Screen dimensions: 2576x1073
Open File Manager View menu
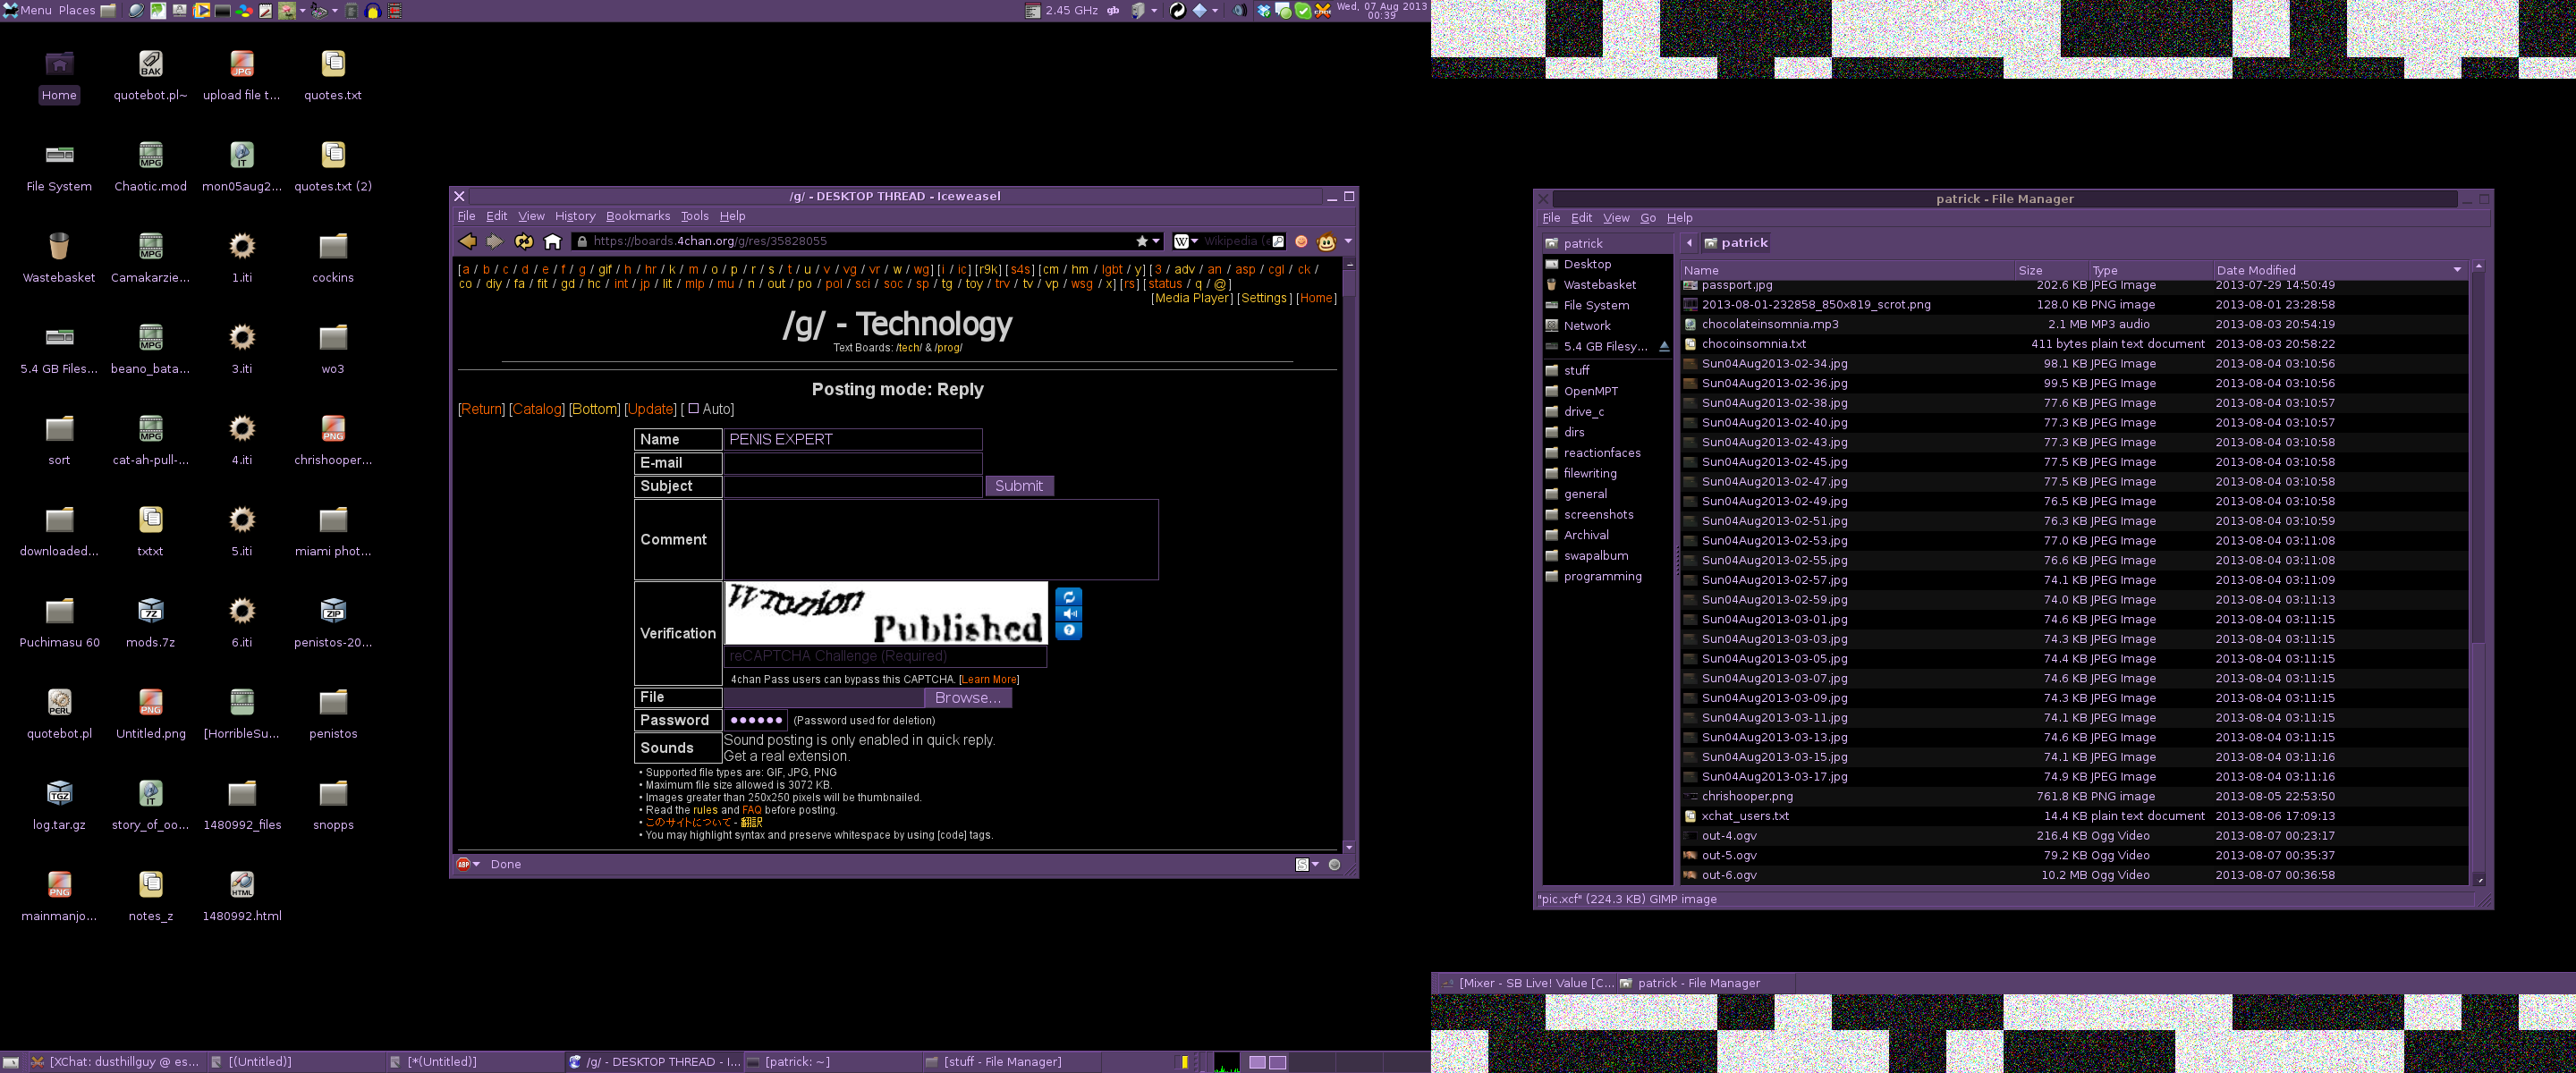click(x=1616, y=218)
